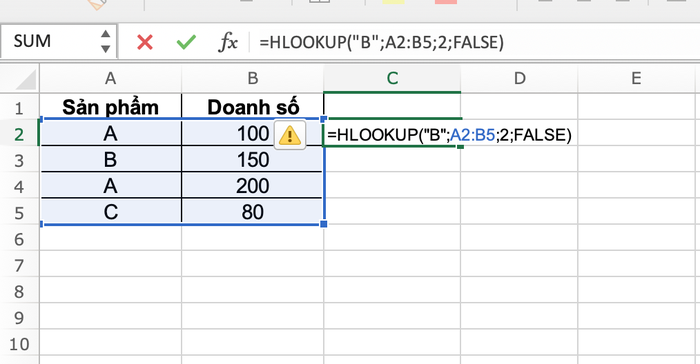Select column A header
The height and width of the screenshot is (364, 700).
[110, 79]
